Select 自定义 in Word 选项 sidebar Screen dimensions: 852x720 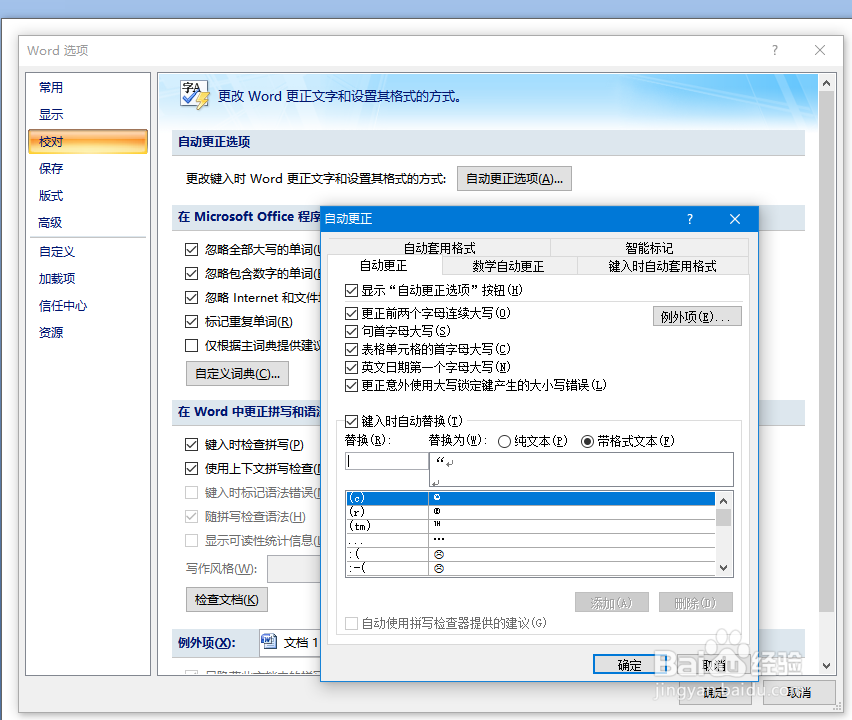[x=87, y=252]
